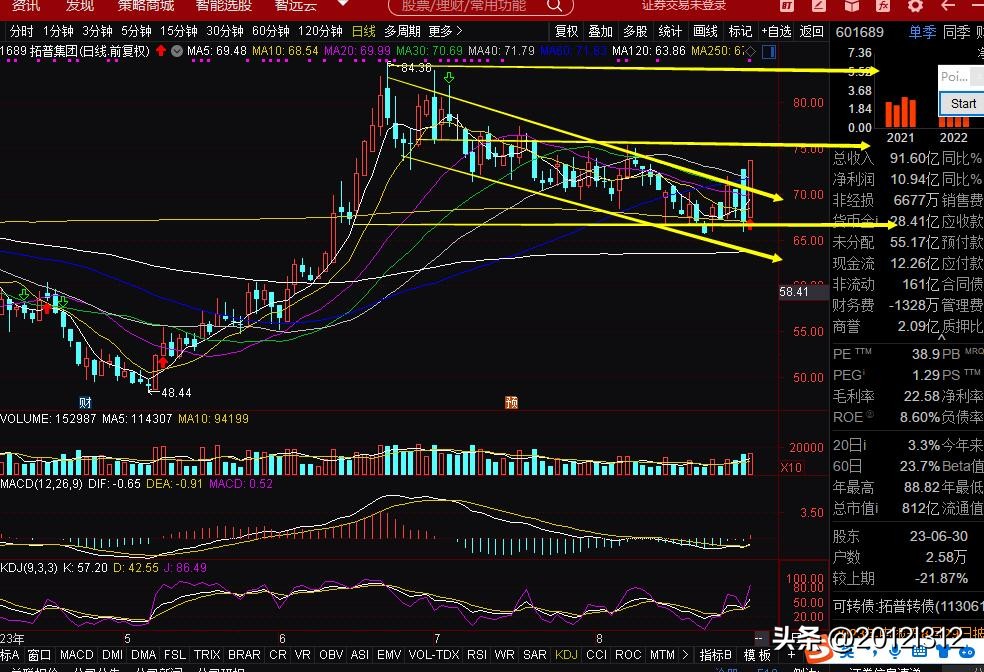Click 统计 statistics button
The image size is (984, 672).
click(x=670, y=31)
